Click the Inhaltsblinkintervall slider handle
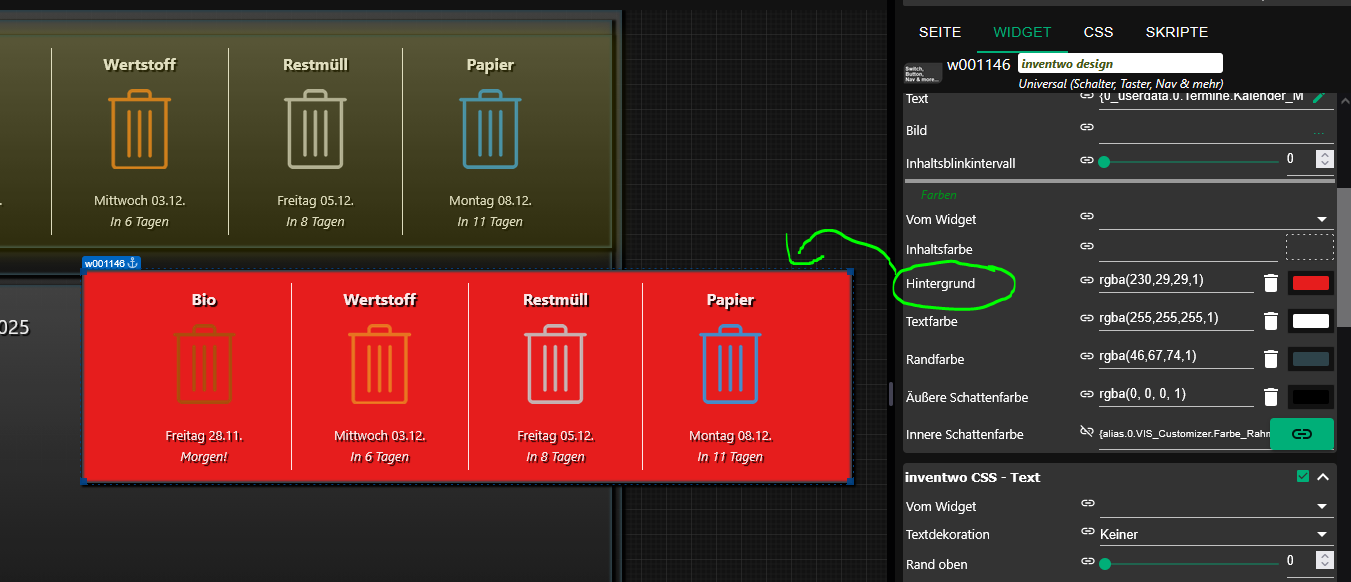This screenshot has height=582, width=1351. [1104, 161]
